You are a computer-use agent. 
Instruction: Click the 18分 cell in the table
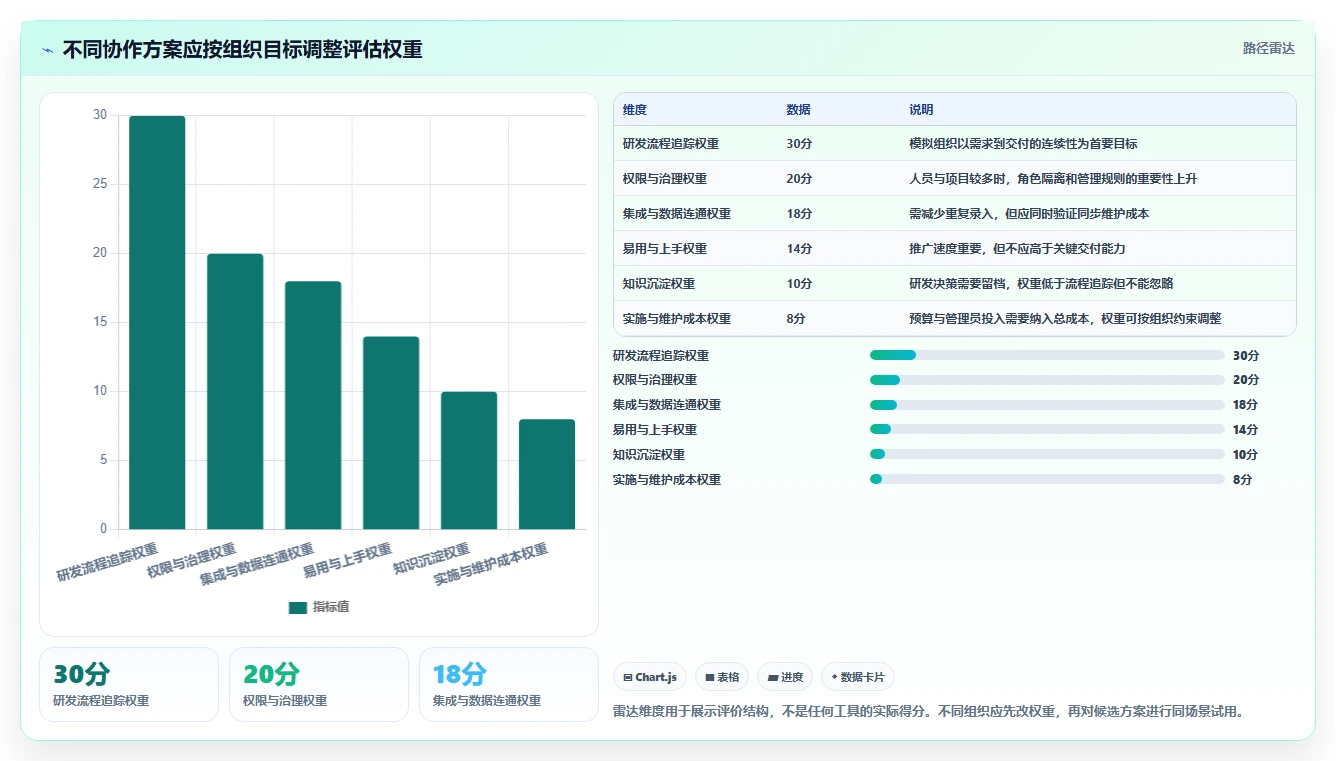838,214
